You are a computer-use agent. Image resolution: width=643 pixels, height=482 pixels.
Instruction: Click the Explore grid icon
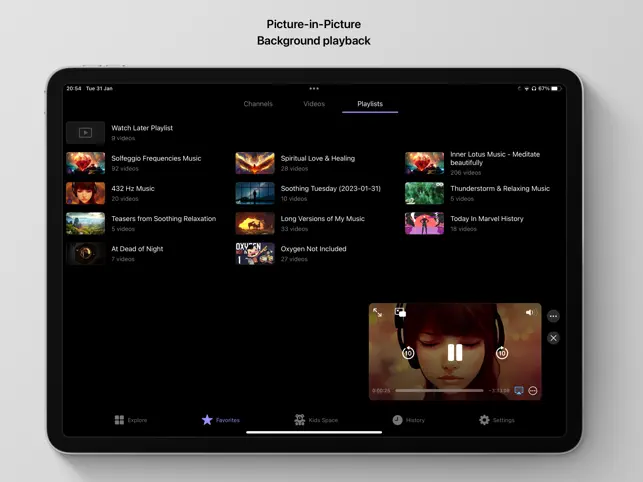tap(119, 420)
